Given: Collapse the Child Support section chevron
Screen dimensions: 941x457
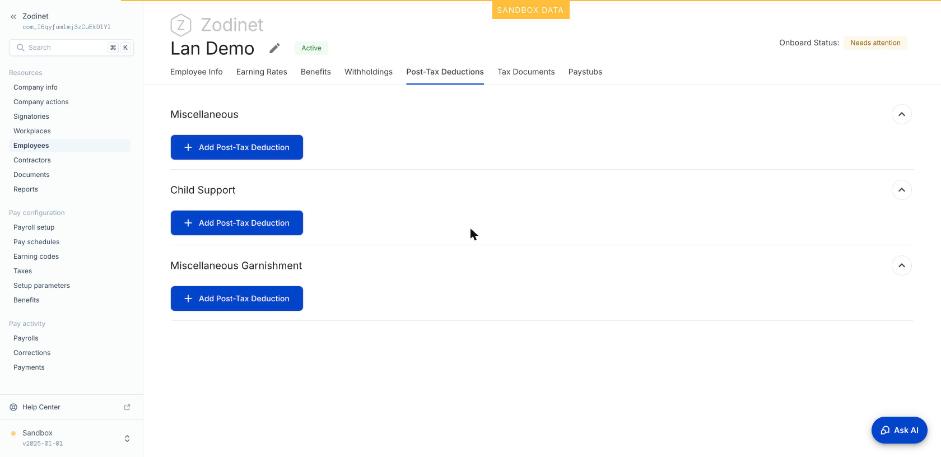Looking at the screenshot, I should [x=901, y=190].
